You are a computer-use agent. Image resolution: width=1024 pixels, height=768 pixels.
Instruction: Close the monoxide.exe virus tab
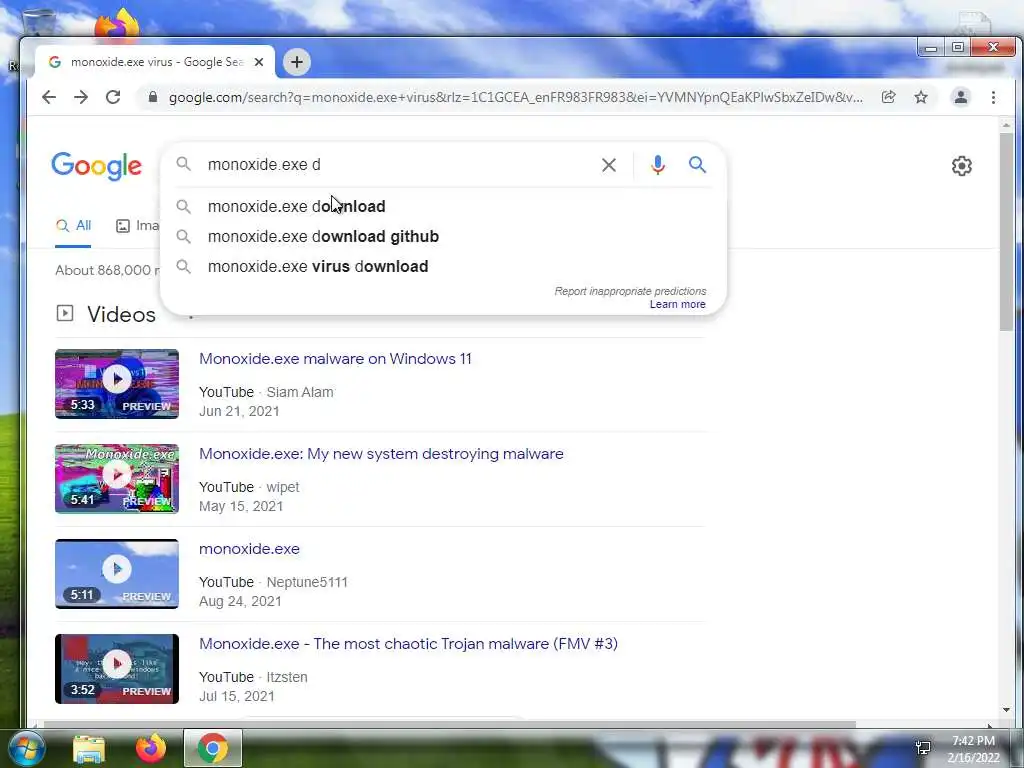pos(259,62)
